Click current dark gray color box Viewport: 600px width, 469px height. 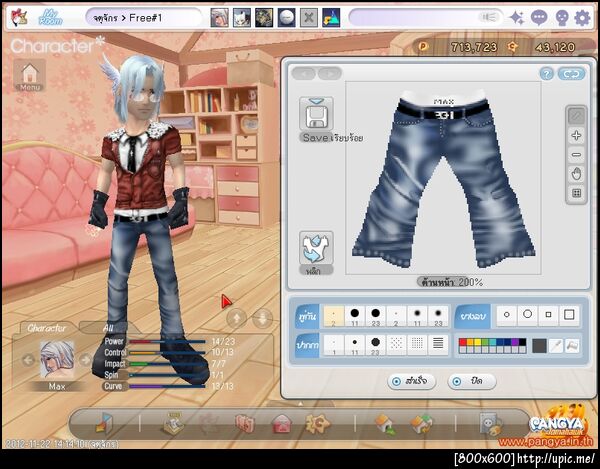pos(540,346)
